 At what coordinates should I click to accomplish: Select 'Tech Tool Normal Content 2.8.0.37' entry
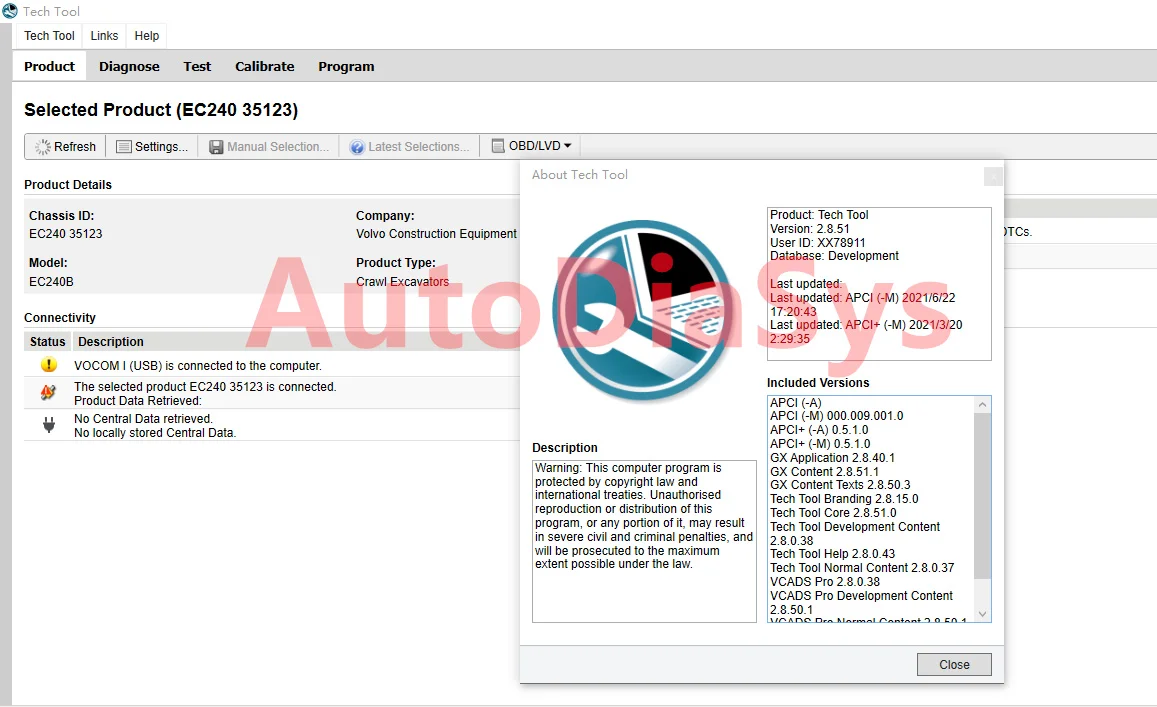coord(862,568)
